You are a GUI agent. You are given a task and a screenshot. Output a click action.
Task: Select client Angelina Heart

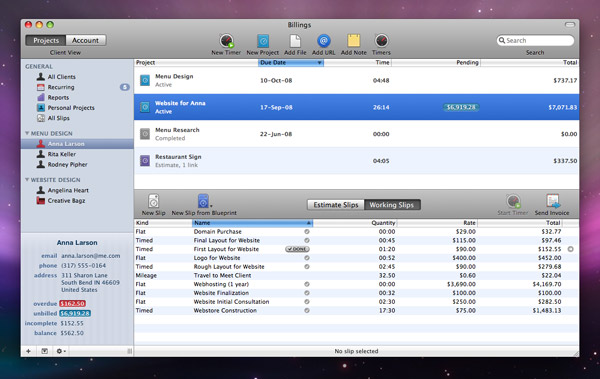[x=68, y=190]
